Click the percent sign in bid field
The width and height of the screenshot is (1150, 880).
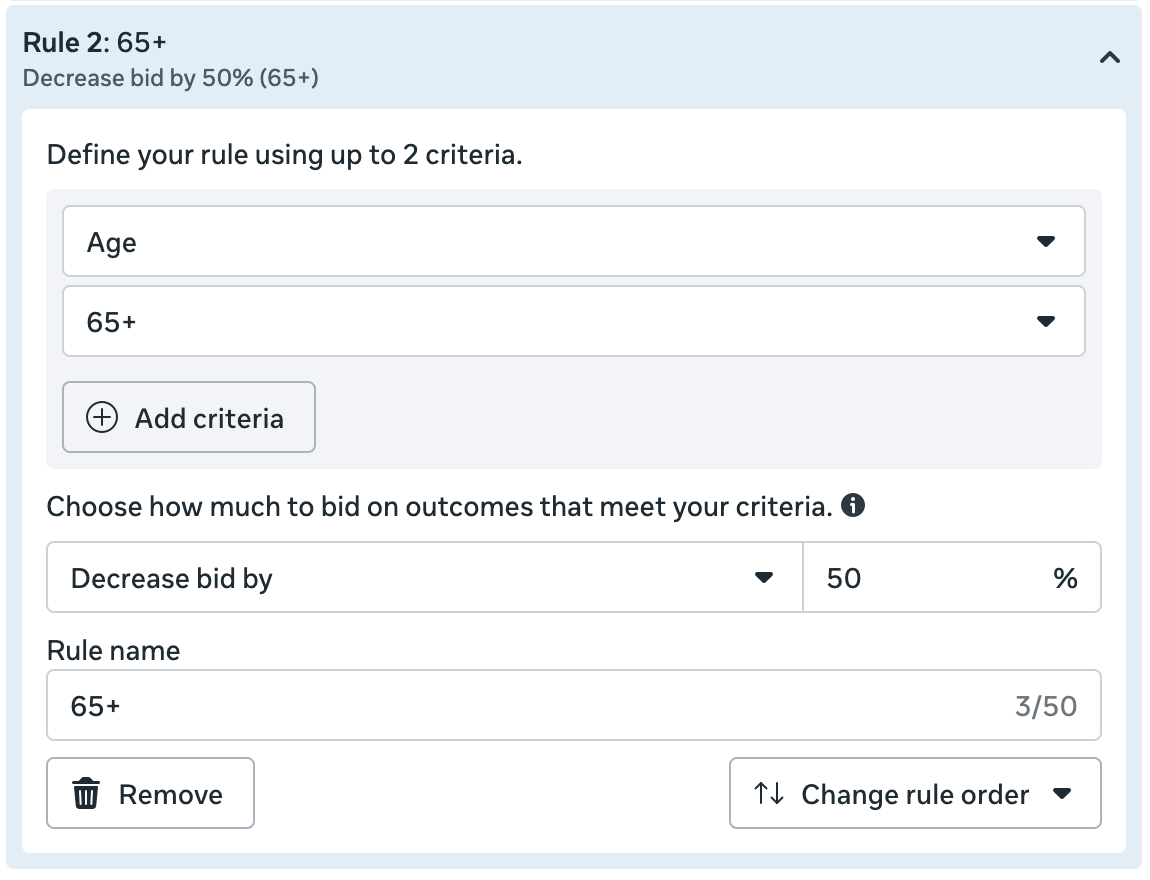[x=1065, y=578]
